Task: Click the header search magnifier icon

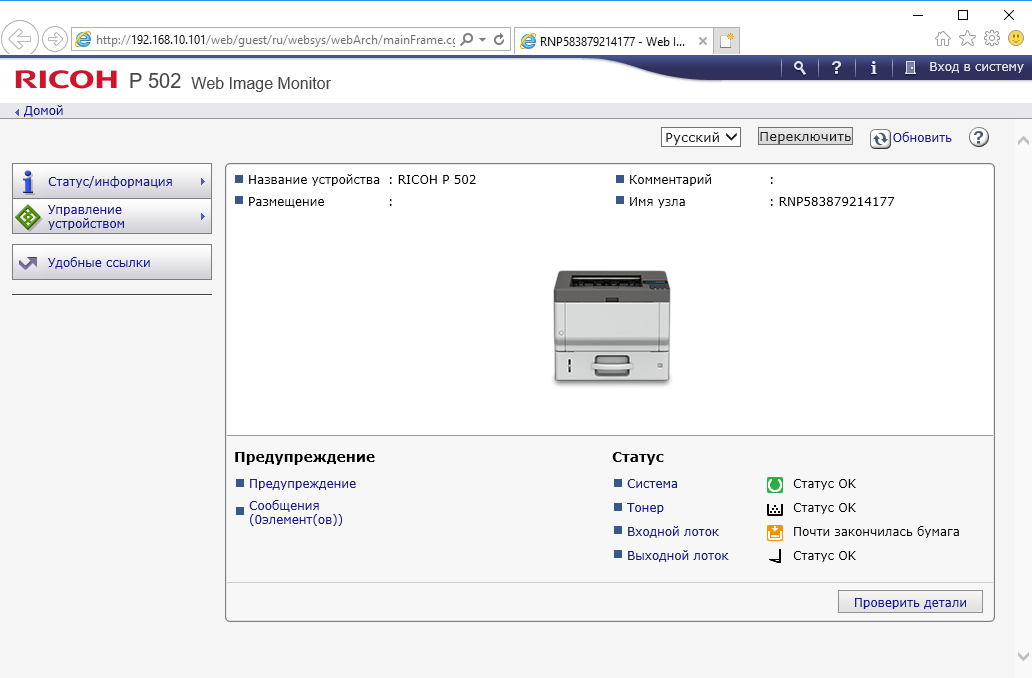Action: [x=800, y=67]
